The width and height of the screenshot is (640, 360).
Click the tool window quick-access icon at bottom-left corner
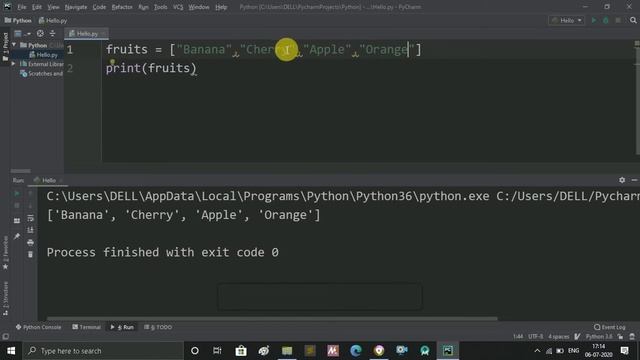coord(5,337)
